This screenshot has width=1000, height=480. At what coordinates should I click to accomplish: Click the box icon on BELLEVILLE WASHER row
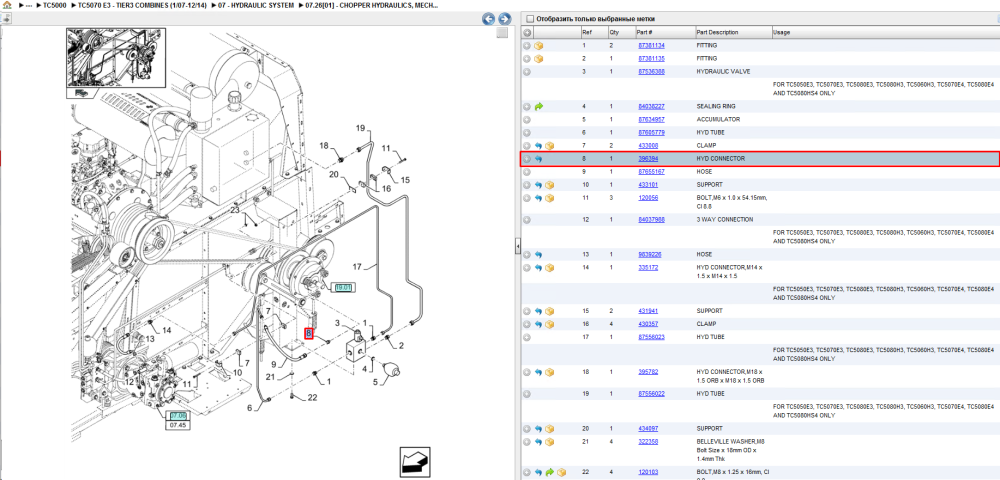(x=549, y=442)
